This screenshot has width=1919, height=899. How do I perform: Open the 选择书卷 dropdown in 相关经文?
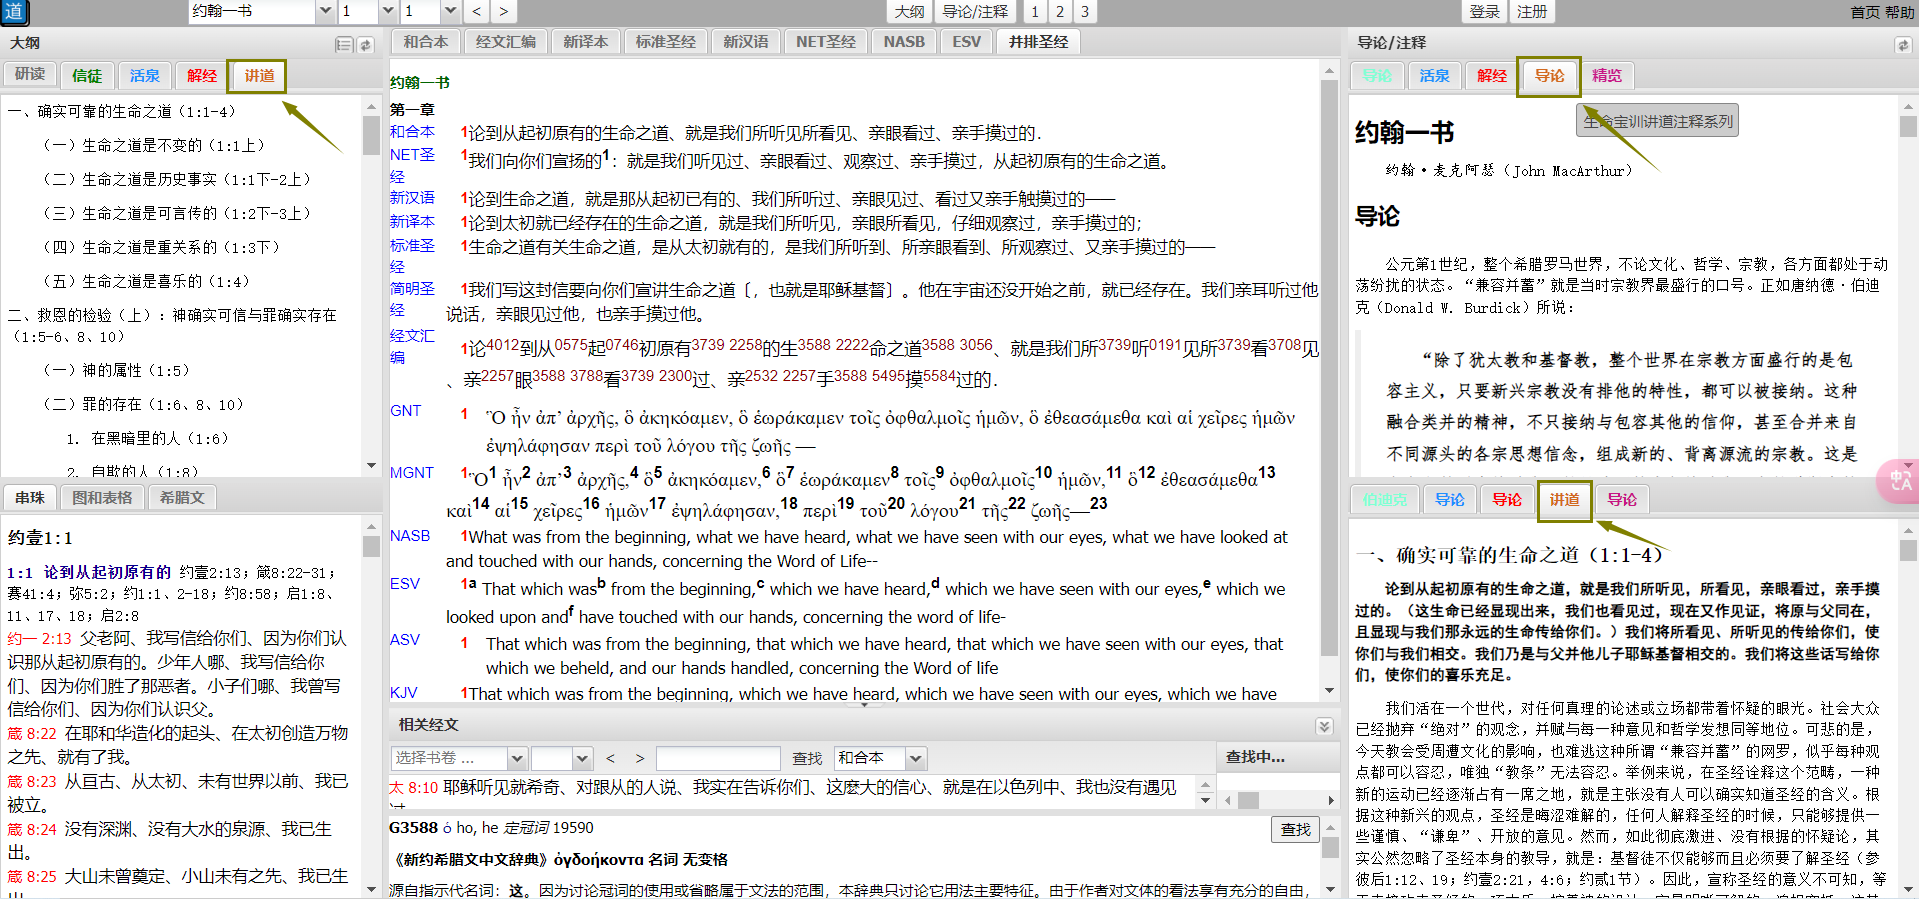coord(516,758)
